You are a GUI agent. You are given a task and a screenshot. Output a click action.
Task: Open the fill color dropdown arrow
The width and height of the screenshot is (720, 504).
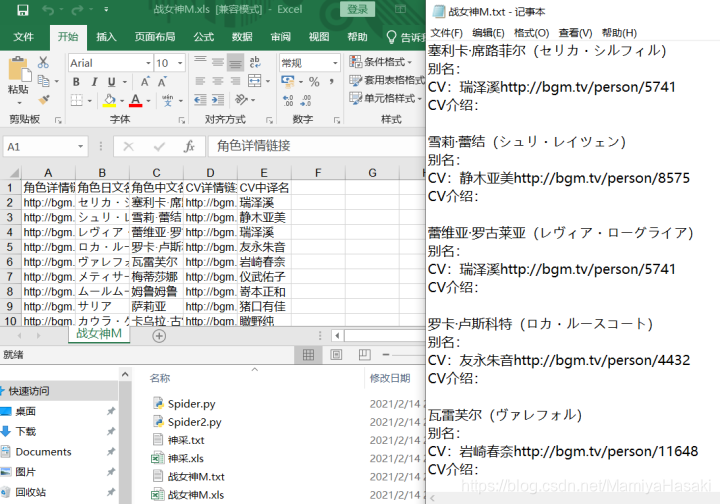122,101
